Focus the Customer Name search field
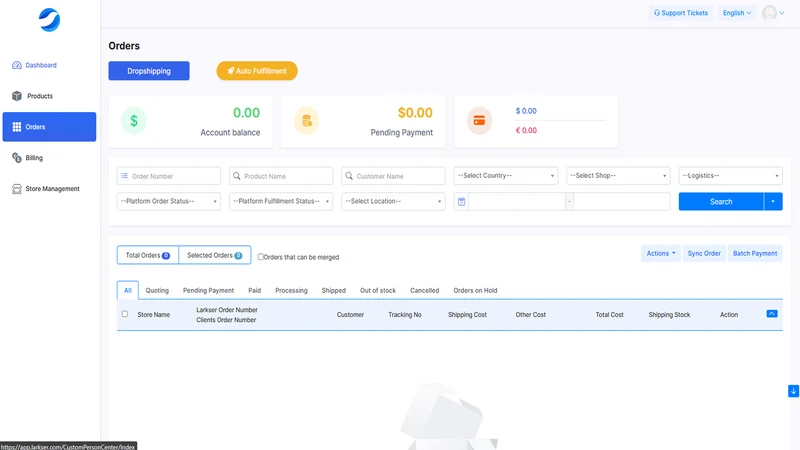The height and width of the screenshot is (450, 800). 393,176
